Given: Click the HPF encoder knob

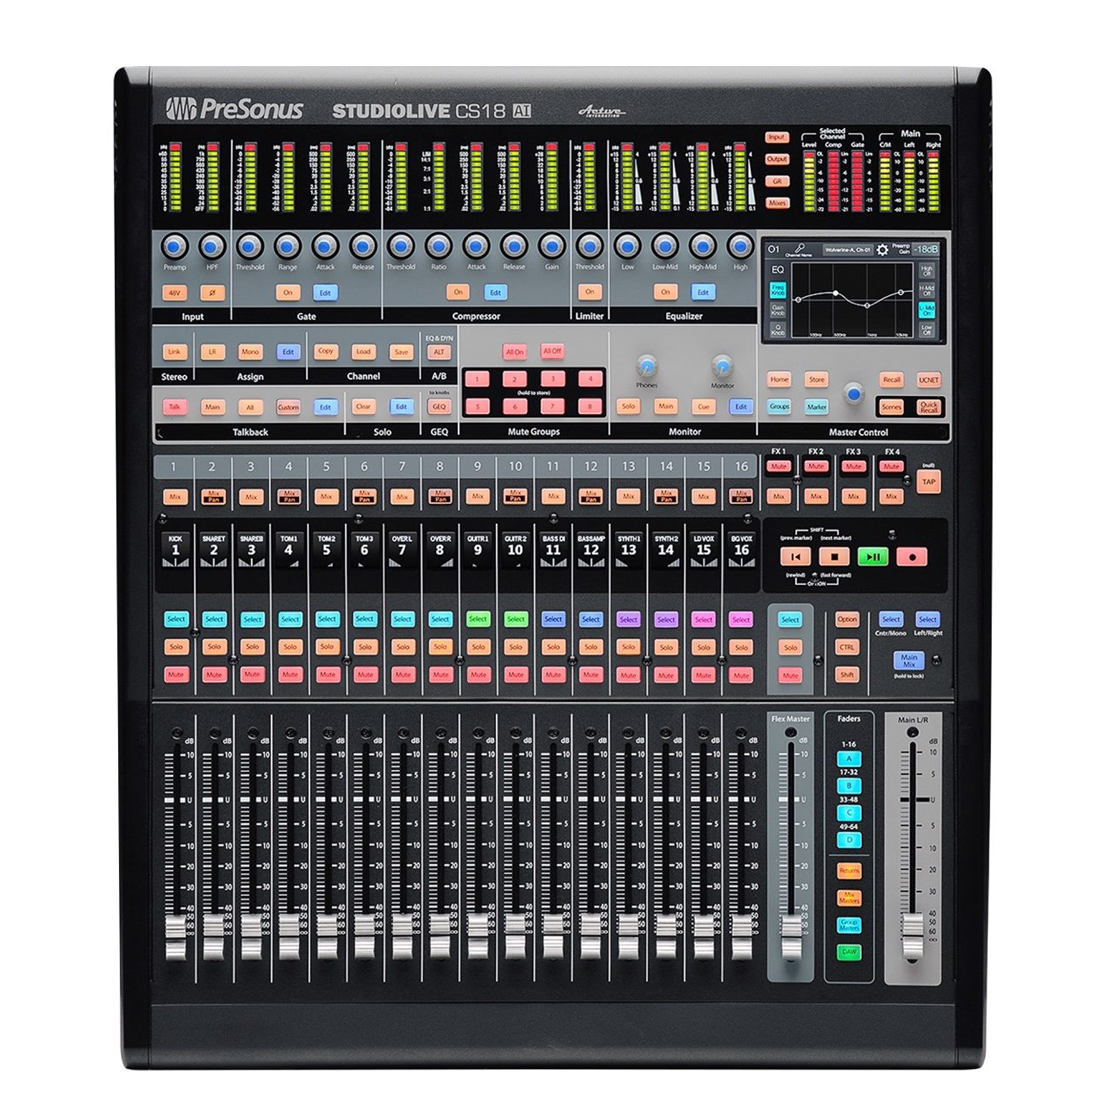Looking at the screenshot, I should 212,247.
